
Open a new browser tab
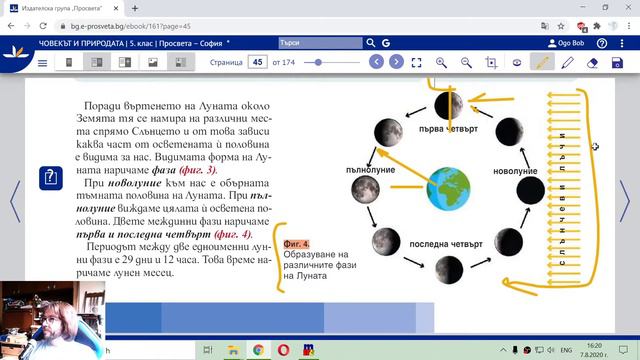[135, 8]
